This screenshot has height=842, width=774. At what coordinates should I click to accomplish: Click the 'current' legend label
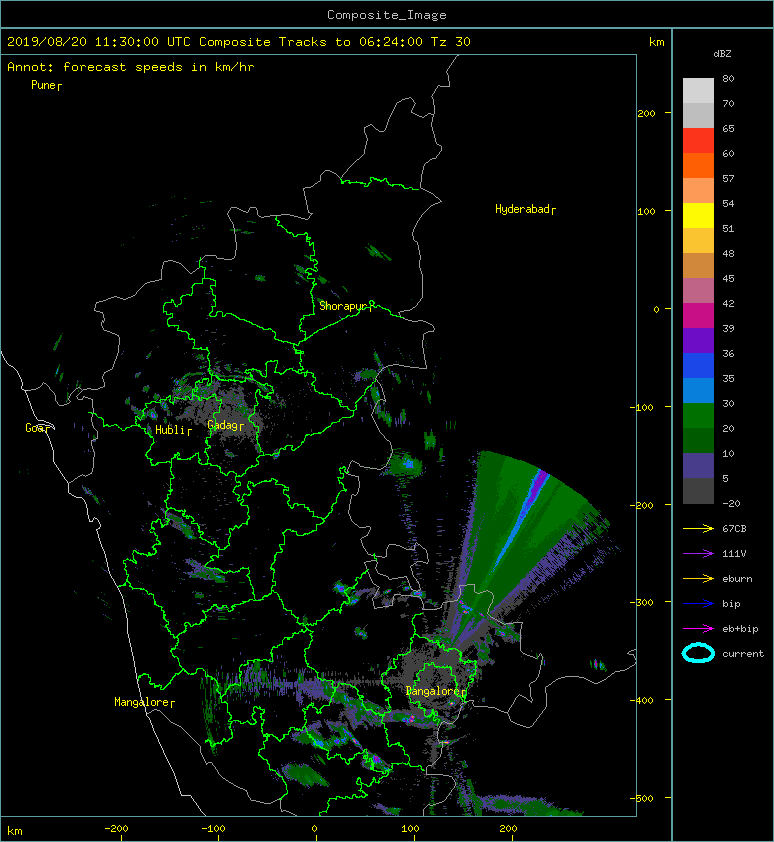pos(743,654)
